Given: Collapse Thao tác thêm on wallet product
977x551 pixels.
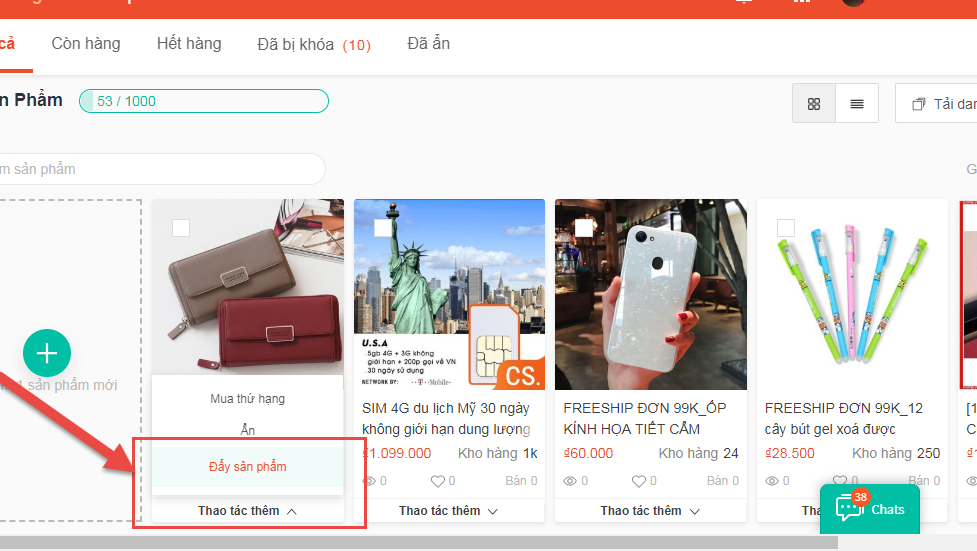Looking at the screenshot, I should [247, 511].
